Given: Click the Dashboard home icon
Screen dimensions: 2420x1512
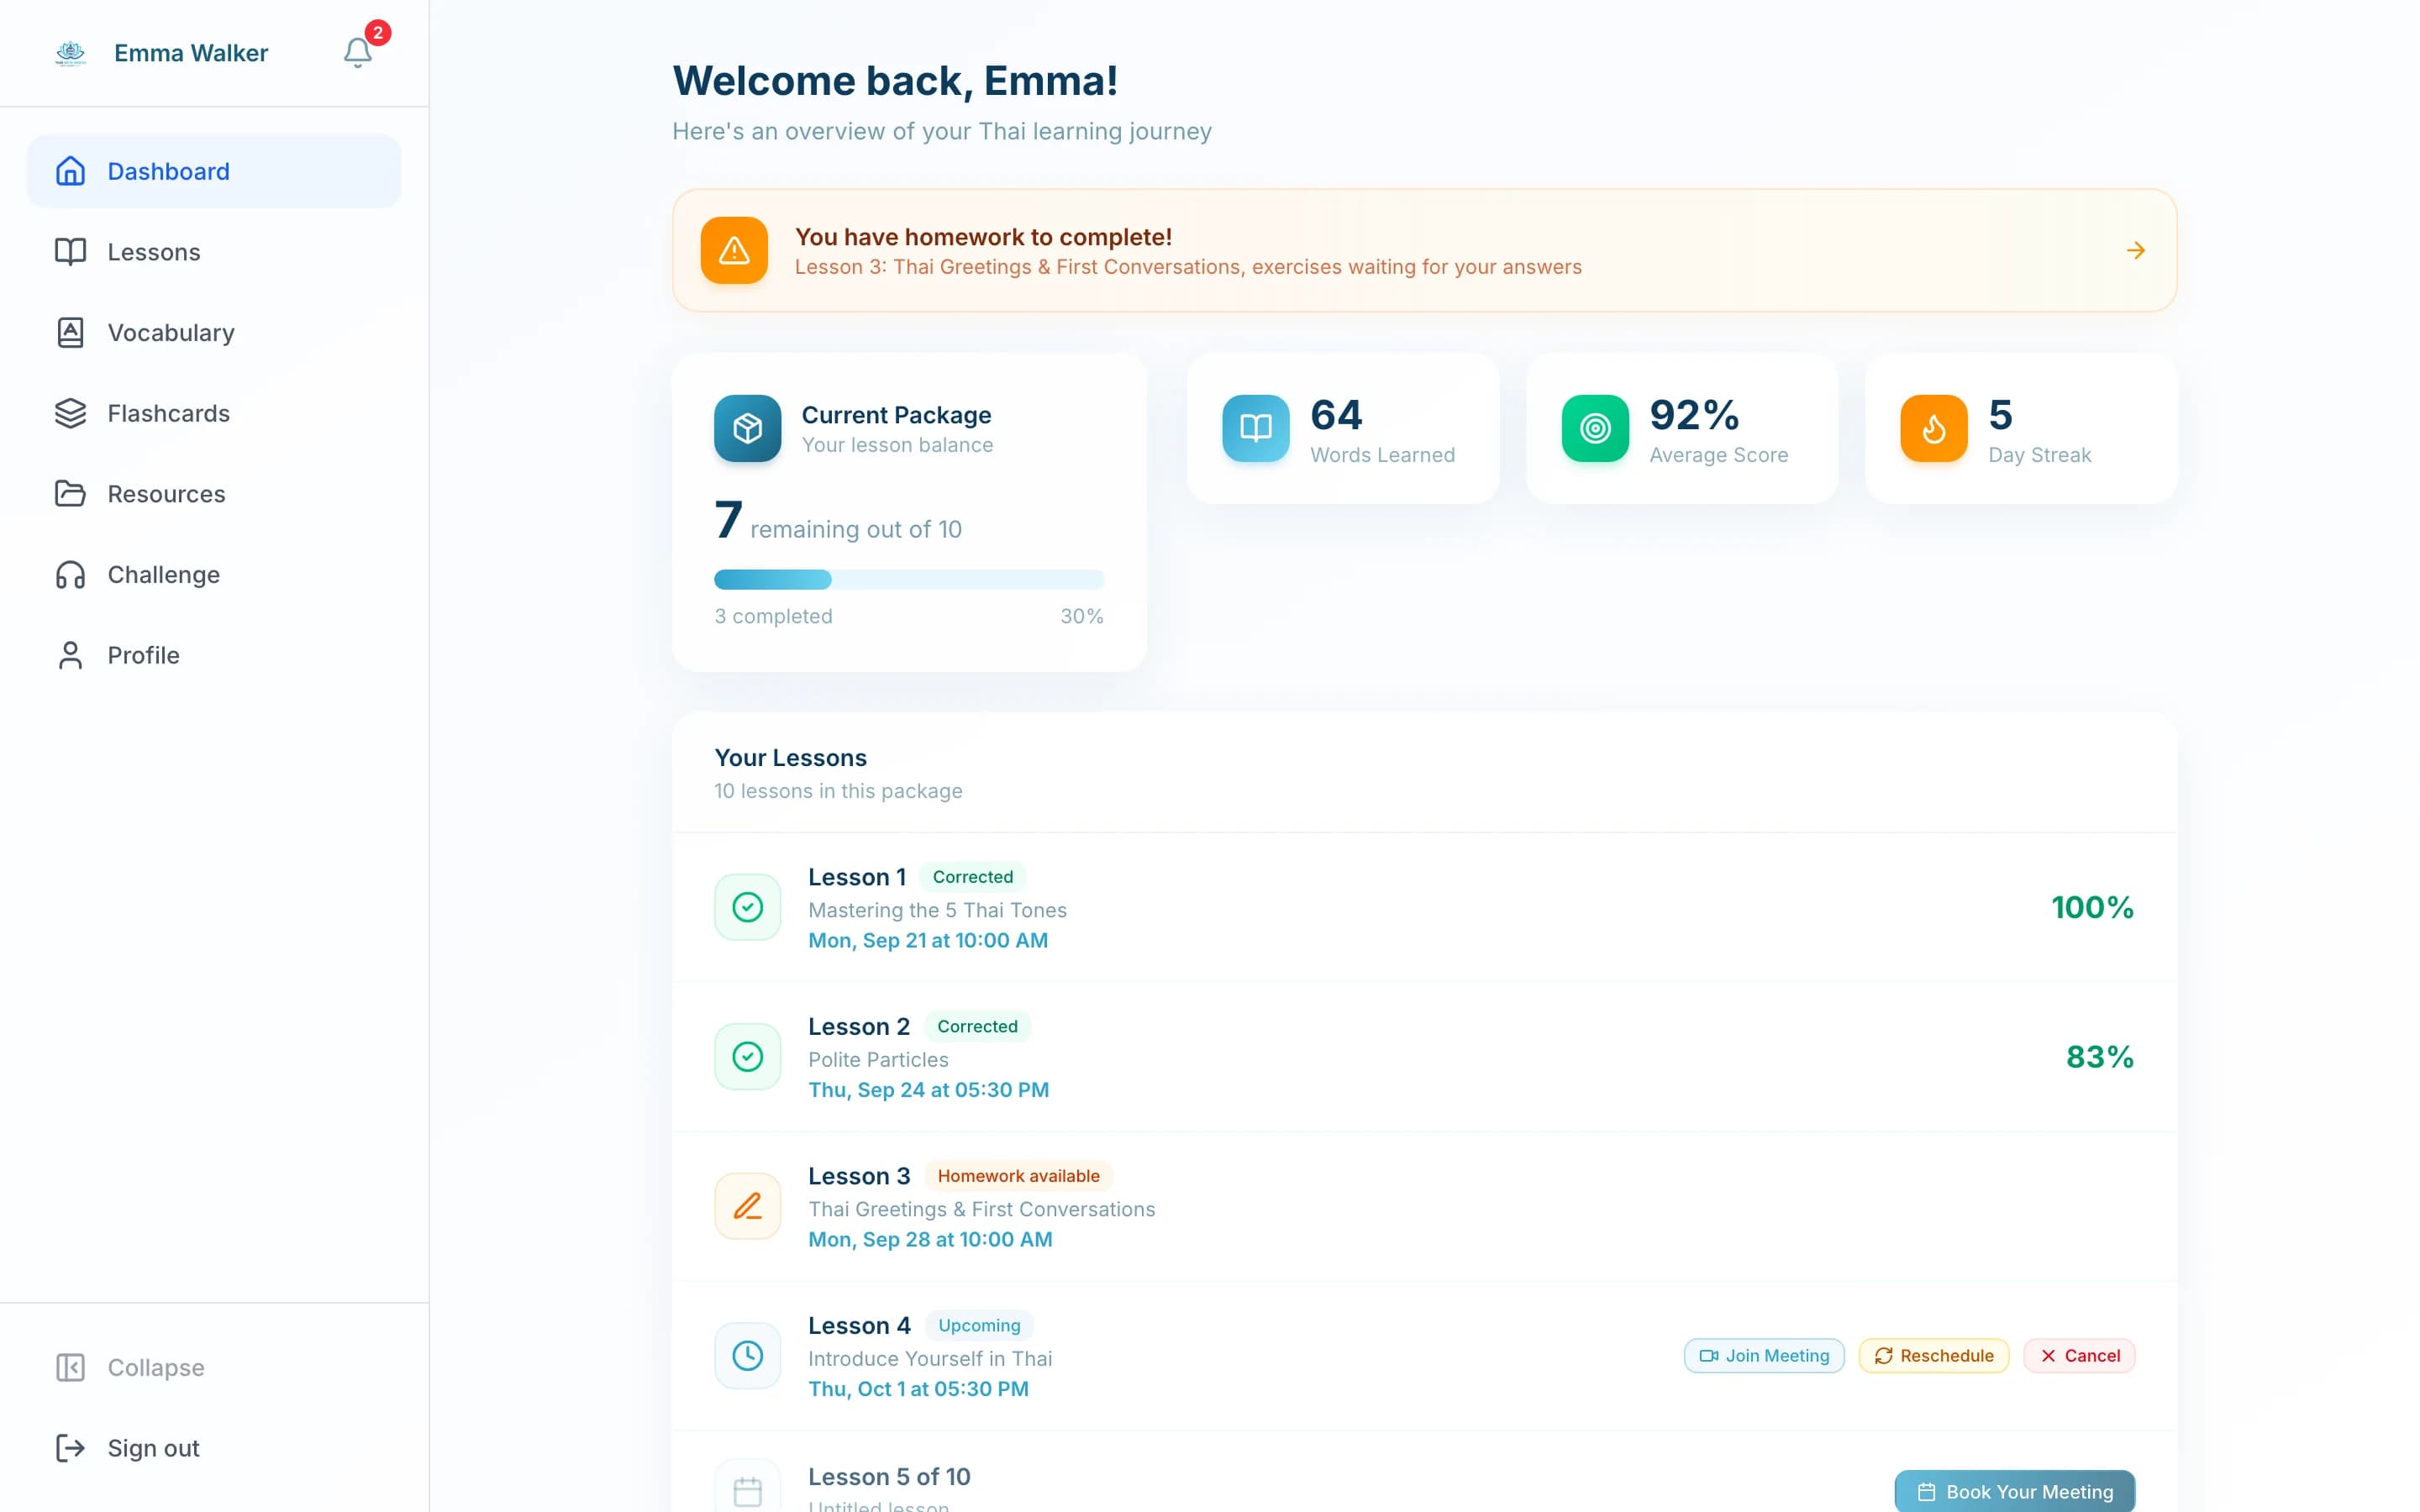Looking at the screenshot, I should coord(70,171).
